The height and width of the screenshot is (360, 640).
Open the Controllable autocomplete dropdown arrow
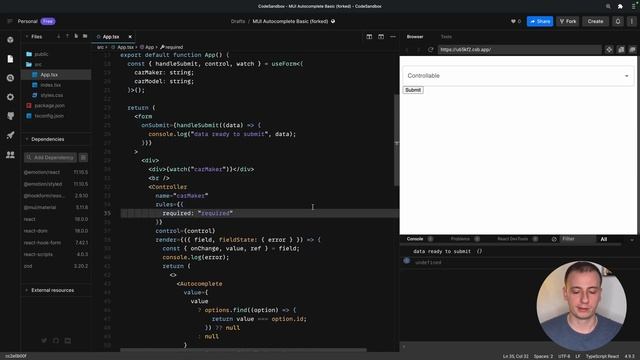627,76
